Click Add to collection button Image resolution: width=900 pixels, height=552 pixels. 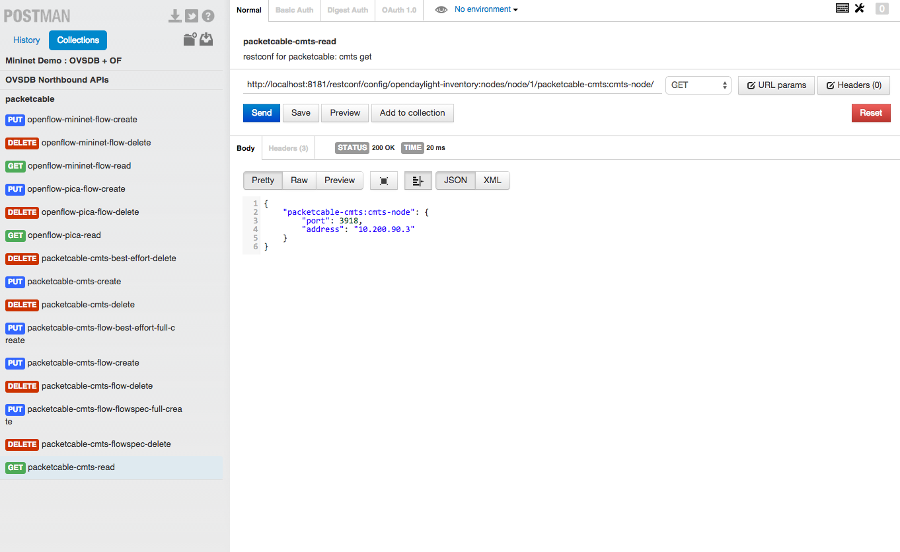click(412, 113)
